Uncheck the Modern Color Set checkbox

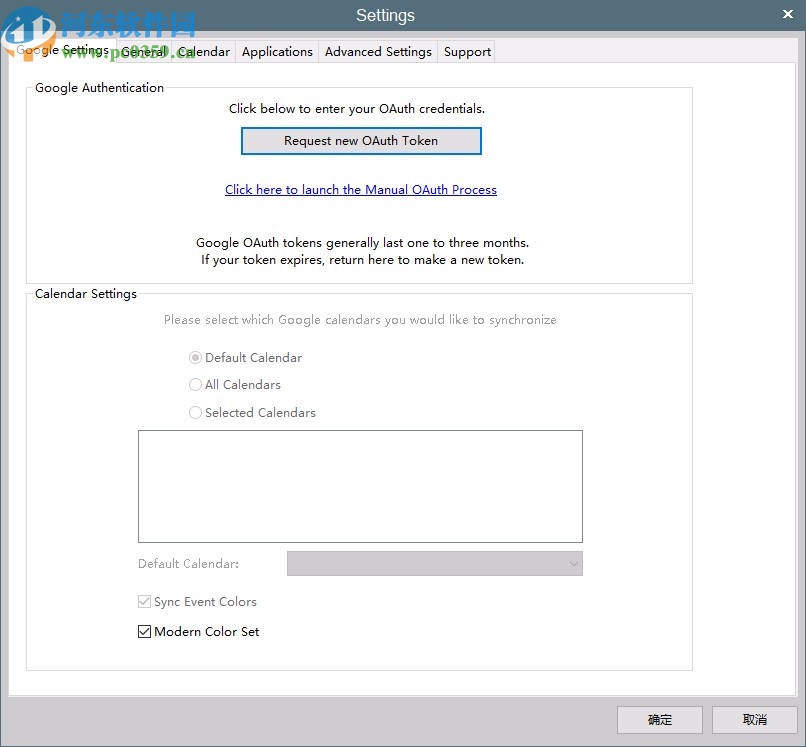(144, 631)
